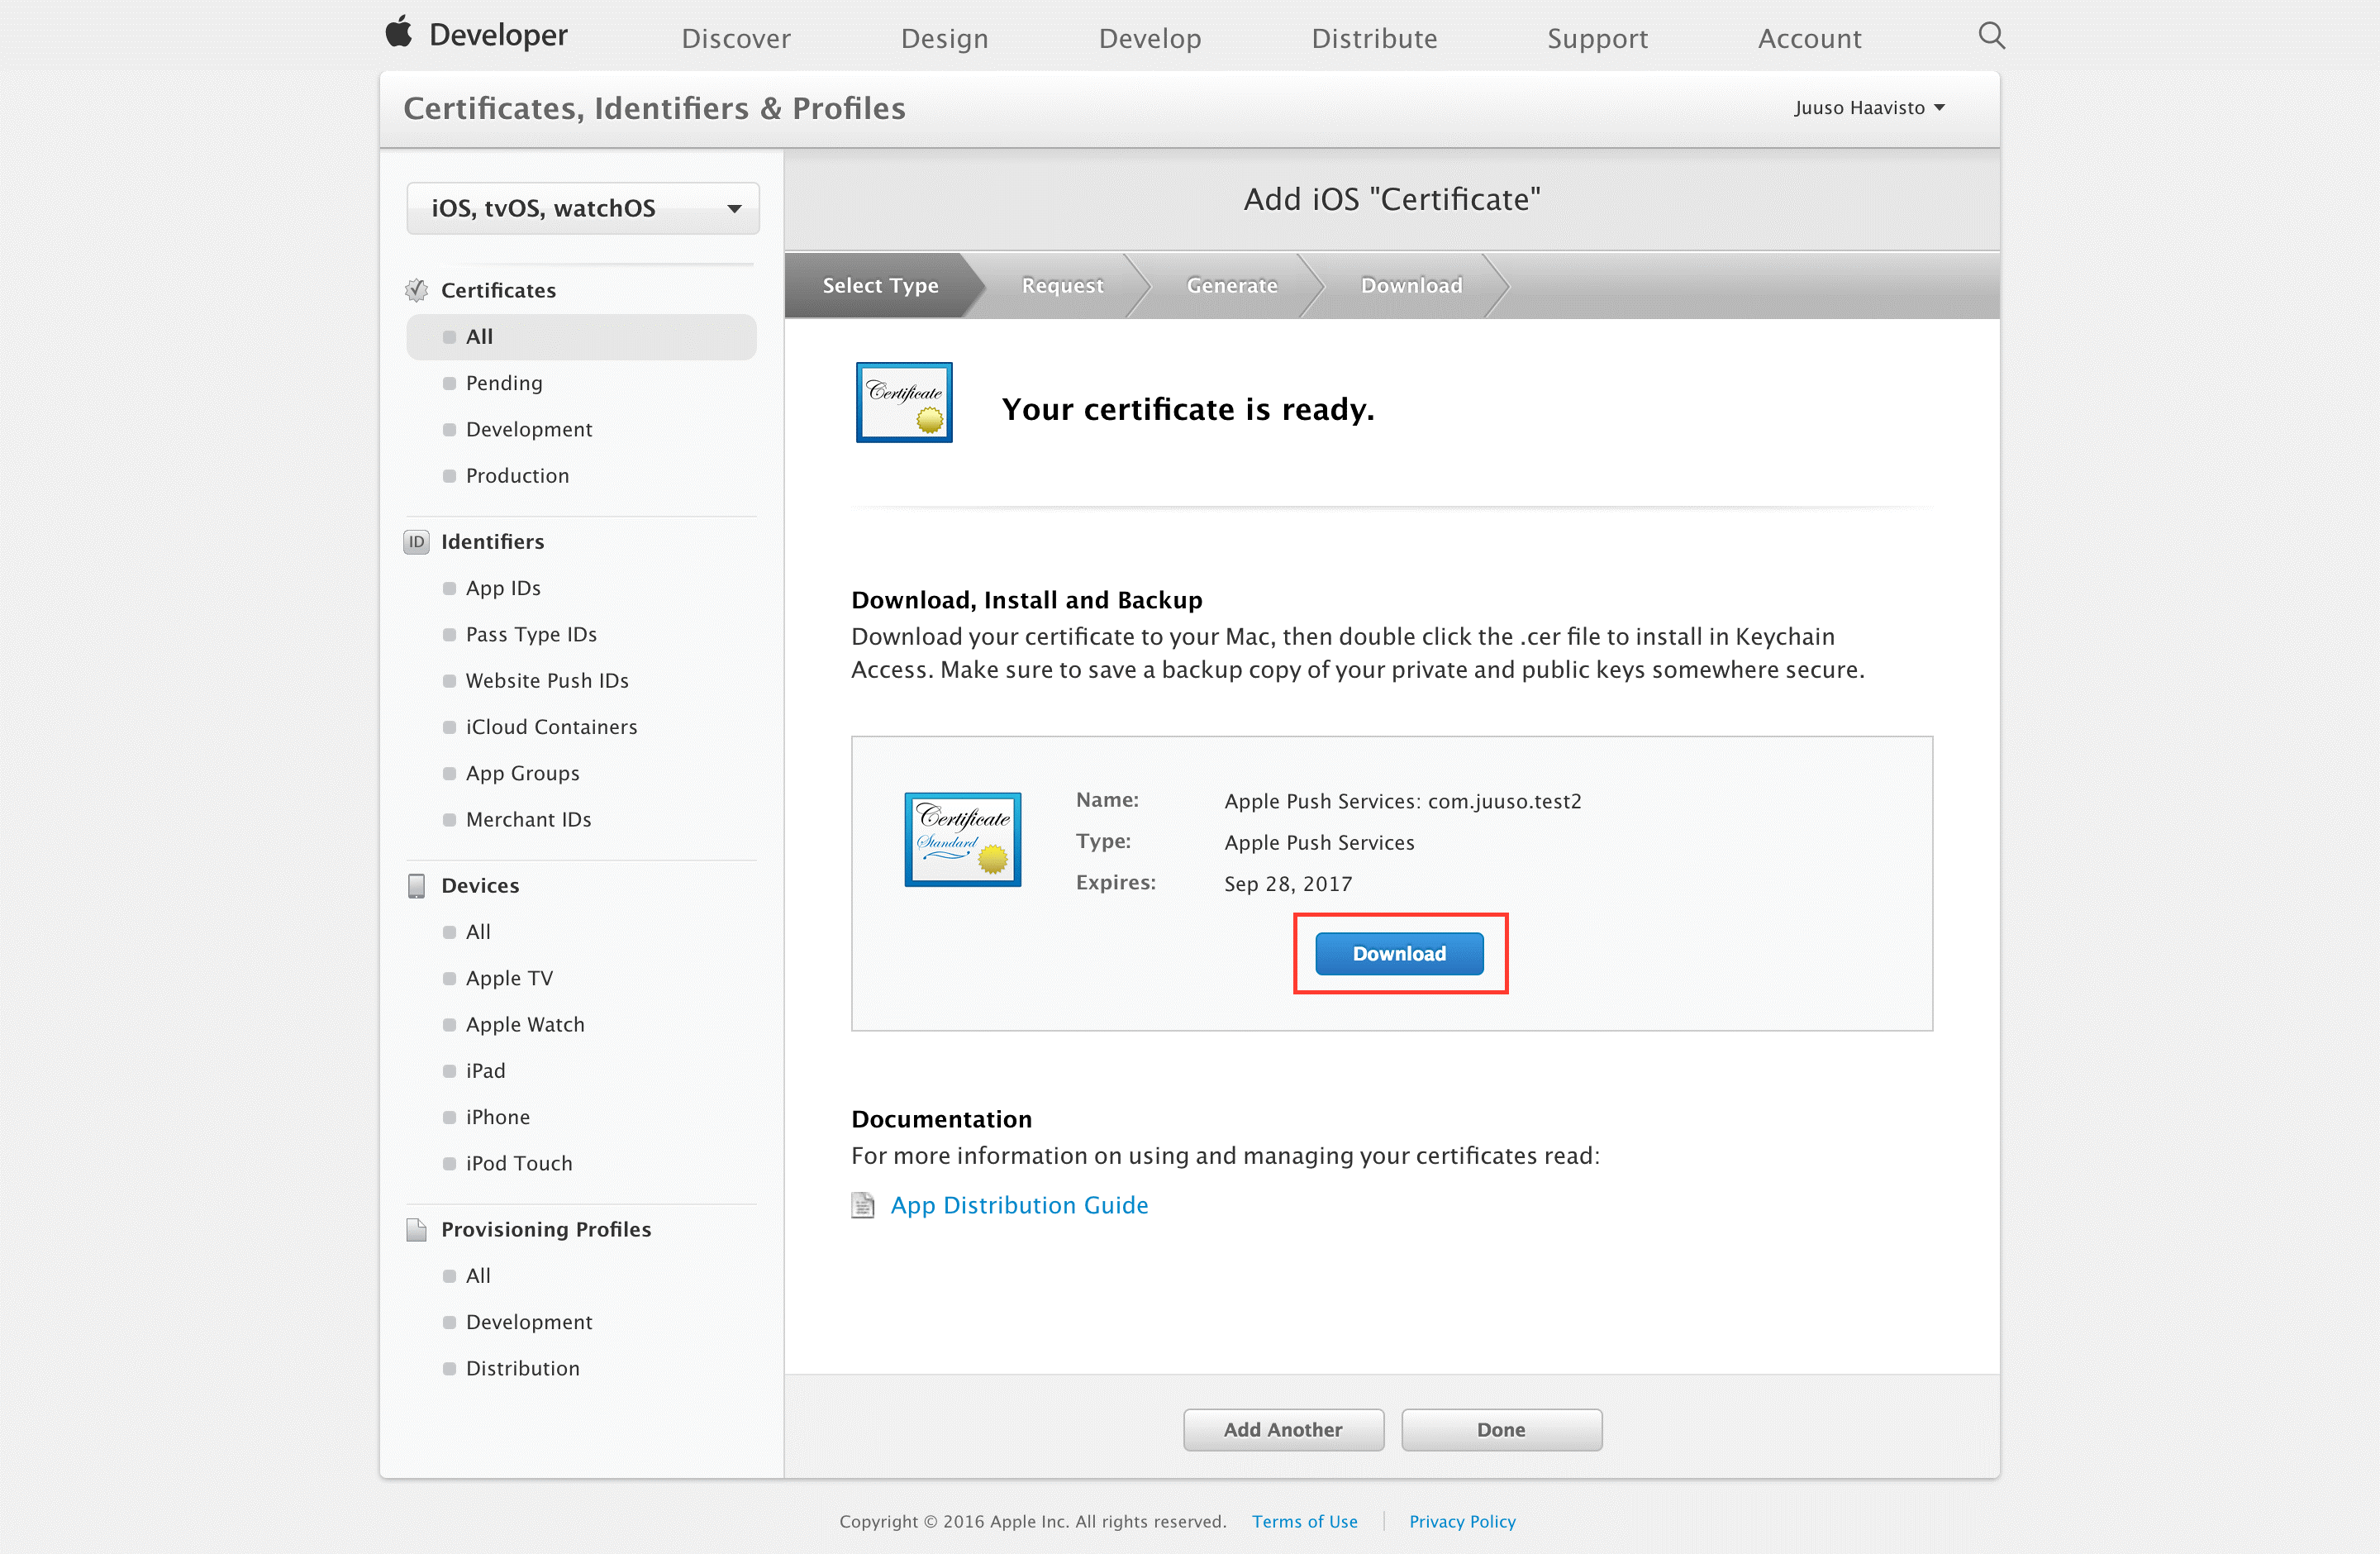Select the Generate step
The width and height of the screenshot is (2380, 1554).
tap(1232, 285)
